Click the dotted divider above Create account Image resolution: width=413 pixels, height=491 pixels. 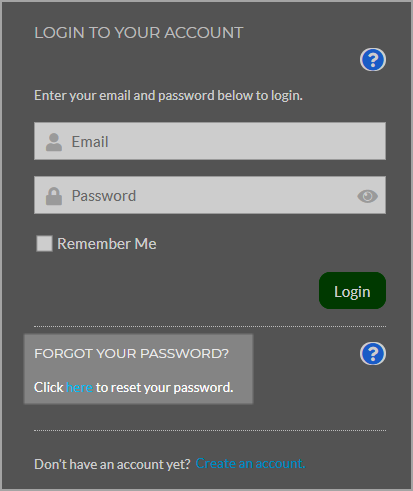tap(210, 430)
